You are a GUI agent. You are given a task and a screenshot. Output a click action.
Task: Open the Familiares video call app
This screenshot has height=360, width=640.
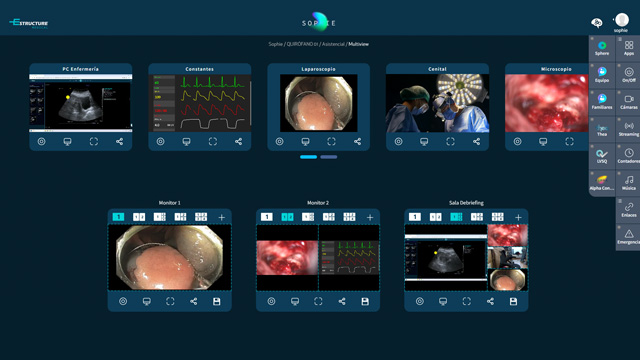[602, 102]
